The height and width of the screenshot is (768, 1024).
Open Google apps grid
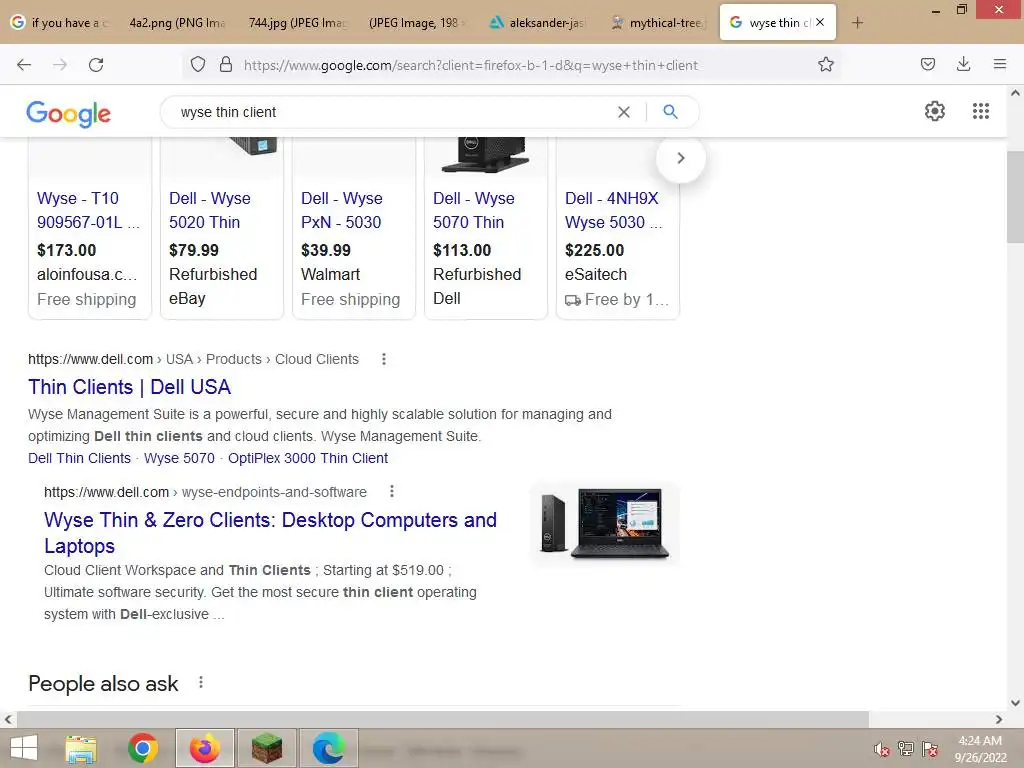point(980,111)
